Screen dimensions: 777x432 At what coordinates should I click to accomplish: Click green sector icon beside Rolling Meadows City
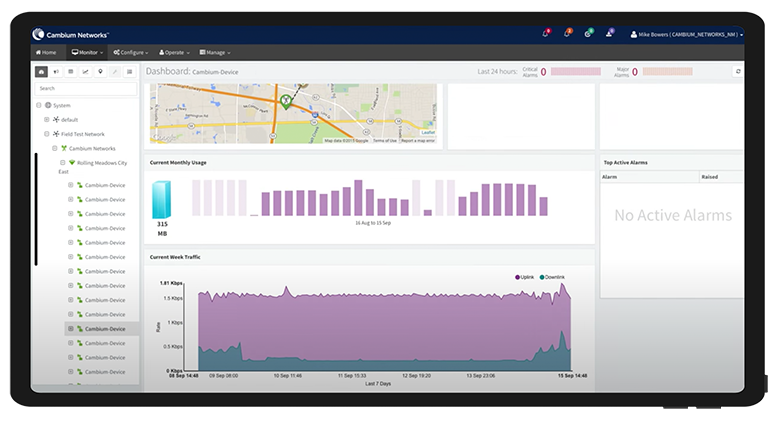click(72, 162)
